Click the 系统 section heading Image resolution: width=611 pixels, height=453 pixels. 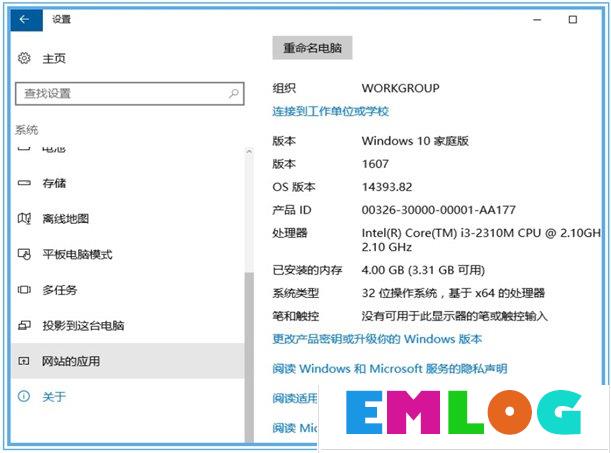pos(26,130)
